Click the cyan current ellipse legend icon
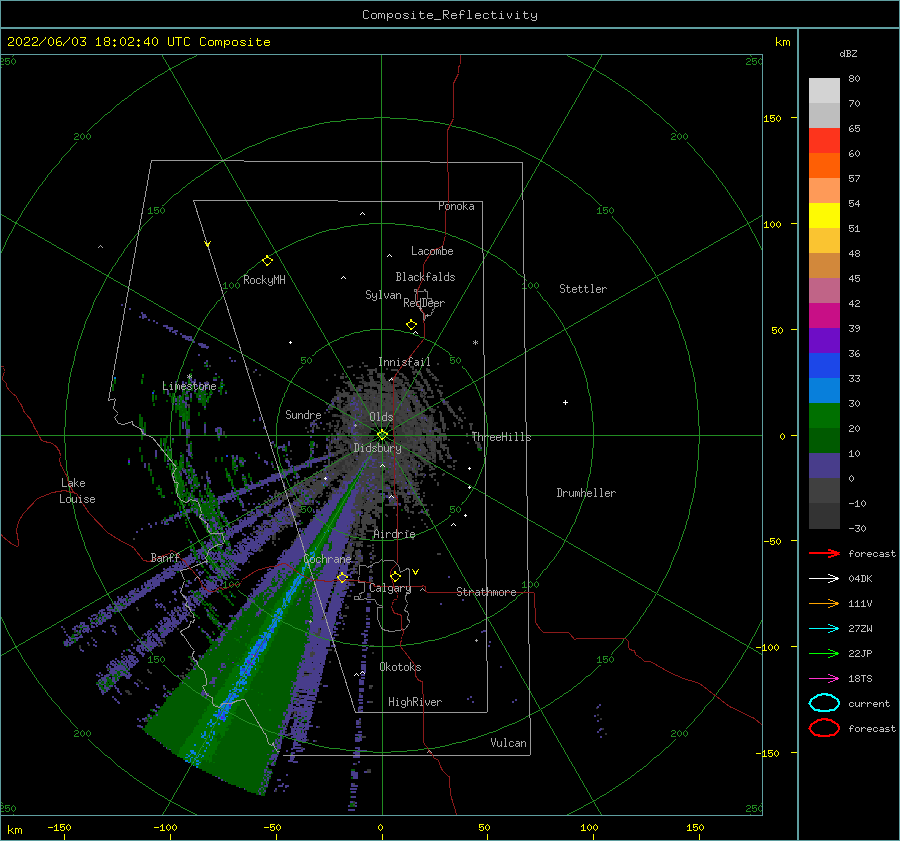Viewport: 900px width, 841px height. pos(824,703)
